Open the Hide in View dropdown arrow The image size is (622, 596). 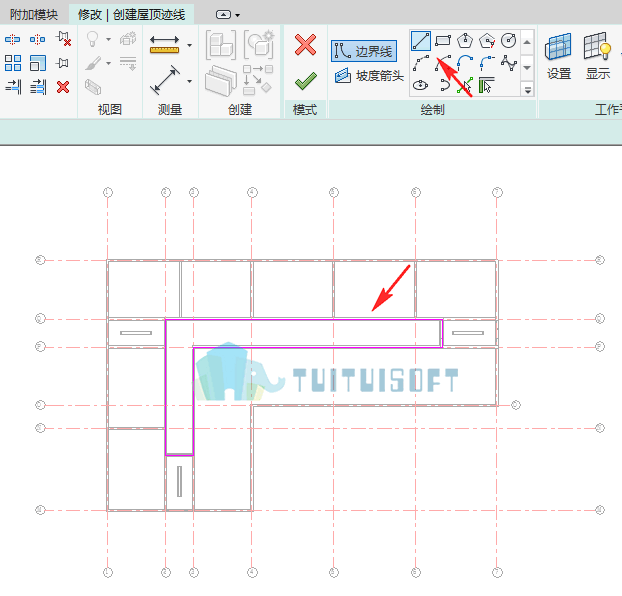(108, 39)
